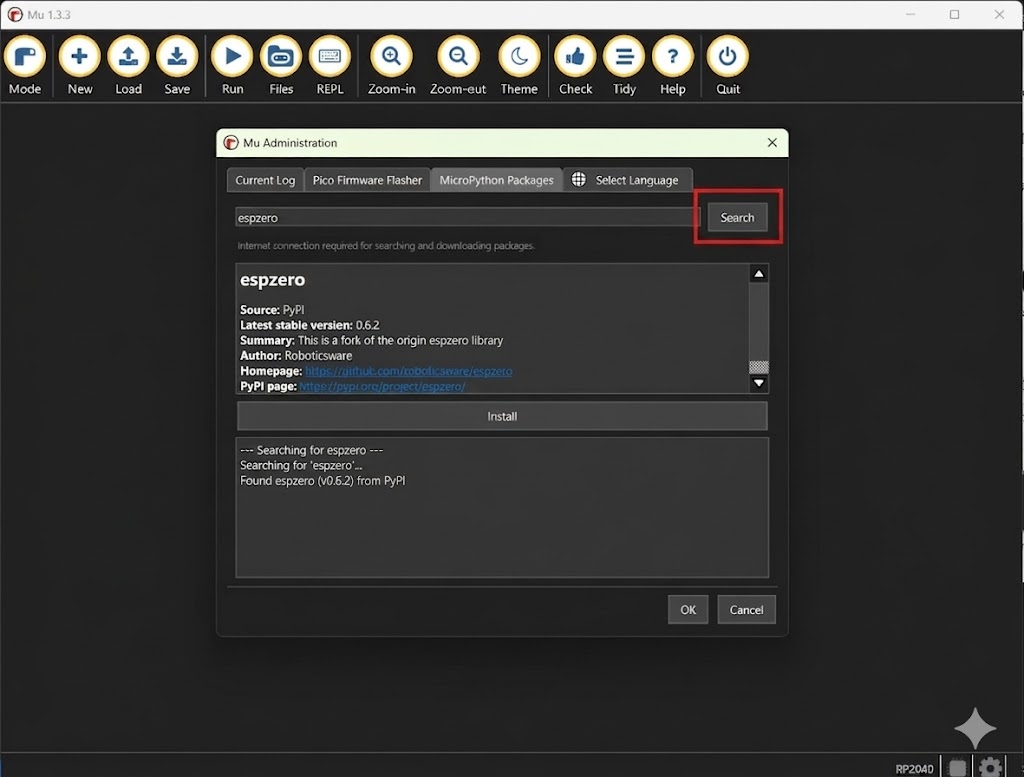Run the current script
The image size is (1024, 777).
click(x=232, y=66)
